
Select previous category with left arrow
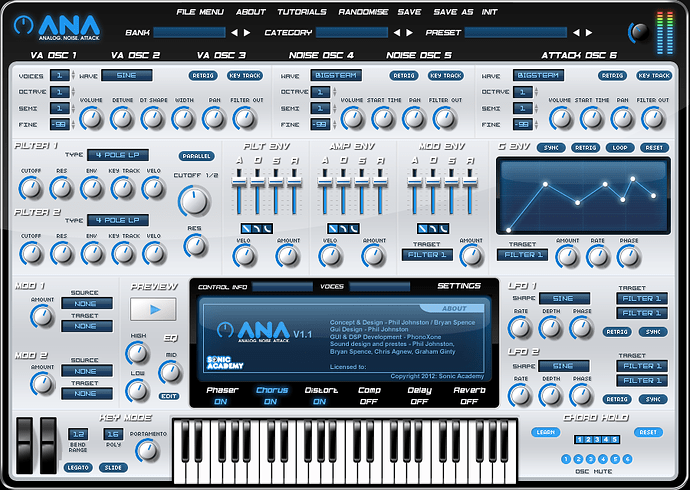click(396, 33)
